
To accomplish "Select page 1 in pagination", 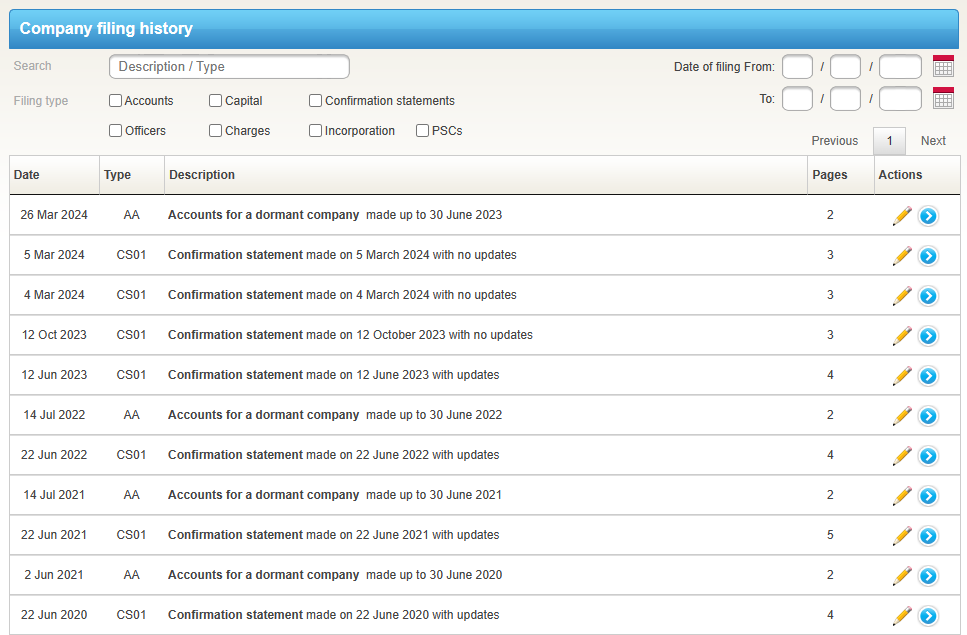I will (889, 141).
